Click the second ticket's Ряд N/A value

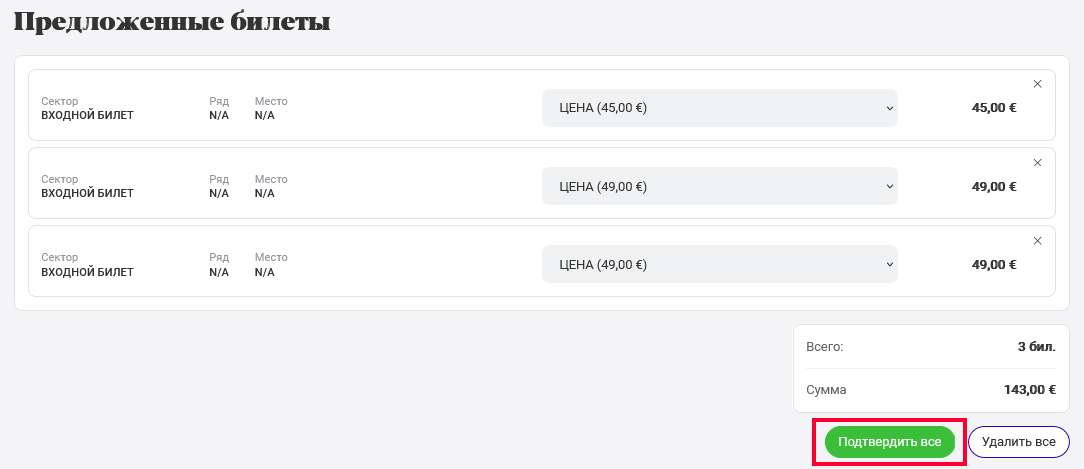click(219, 194)
